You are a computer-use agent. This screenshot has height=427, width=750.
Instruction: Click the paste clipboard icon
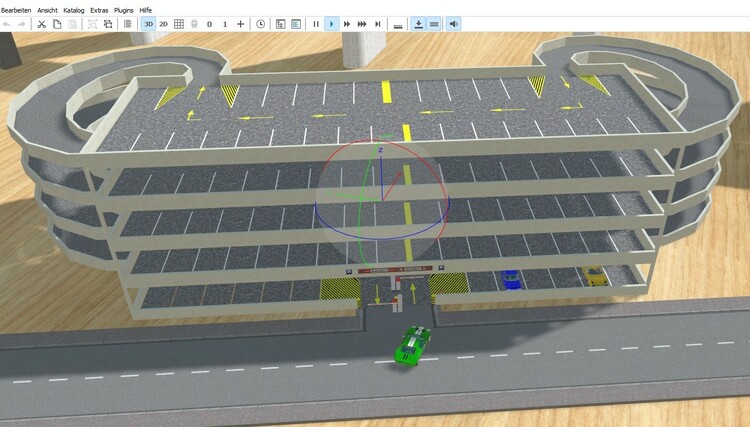click(72, 24)
